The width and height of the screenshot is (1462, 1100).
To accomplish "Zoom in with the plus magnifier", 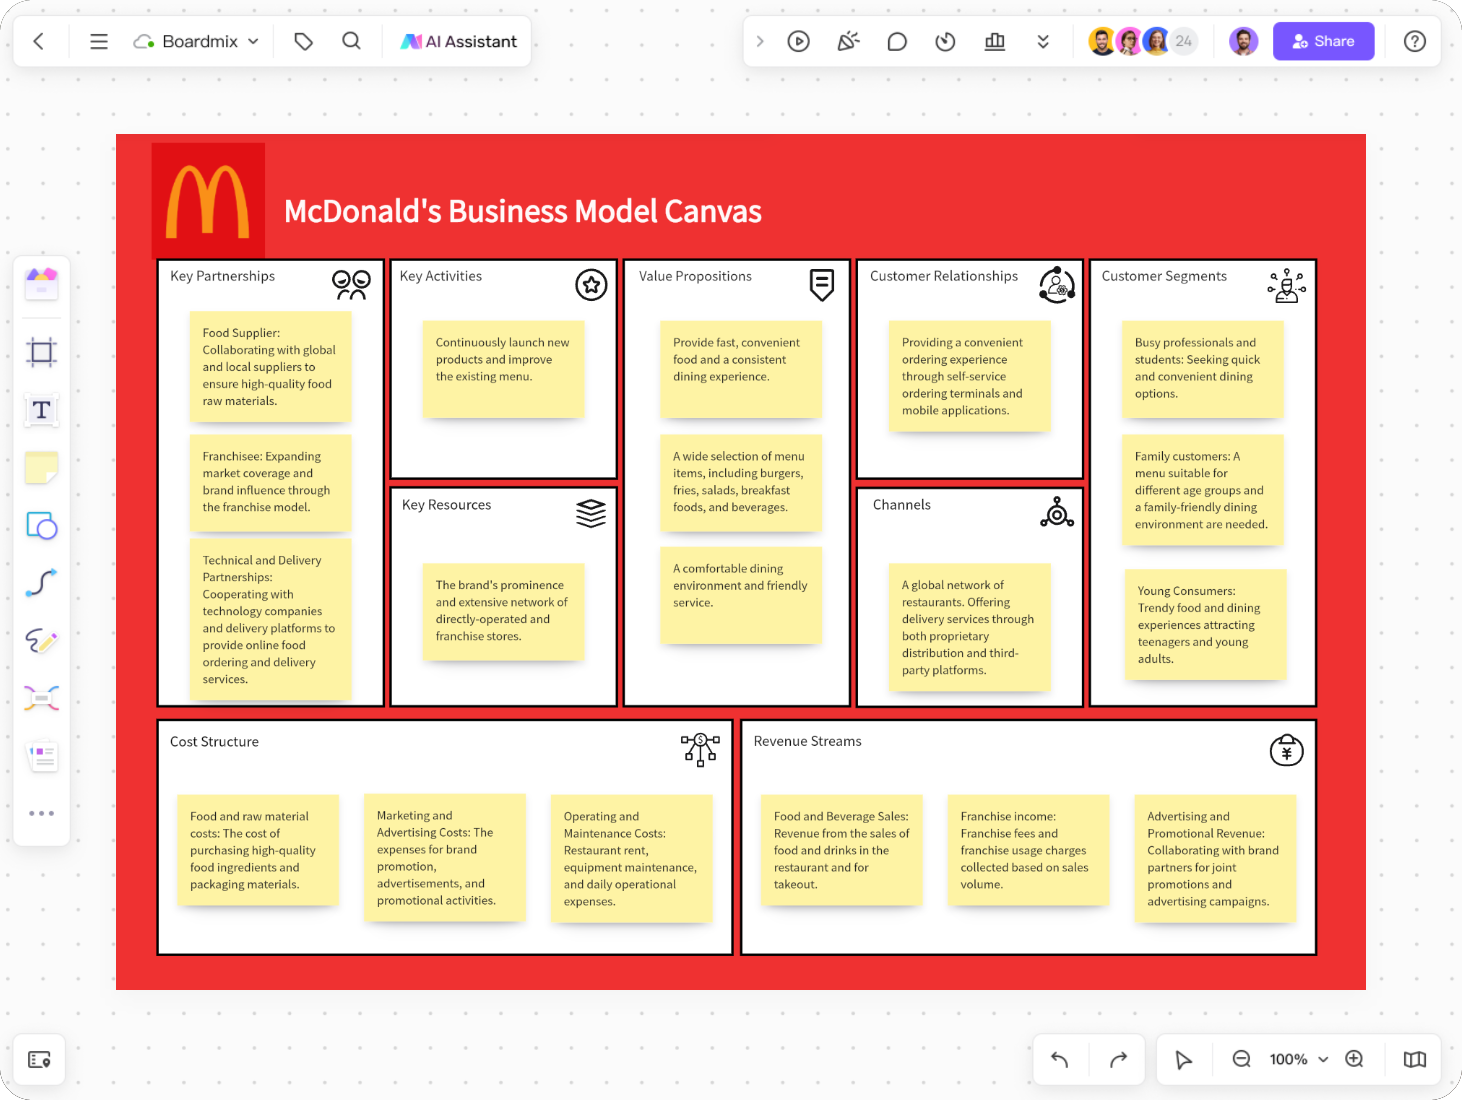I will point(1355,1059).
